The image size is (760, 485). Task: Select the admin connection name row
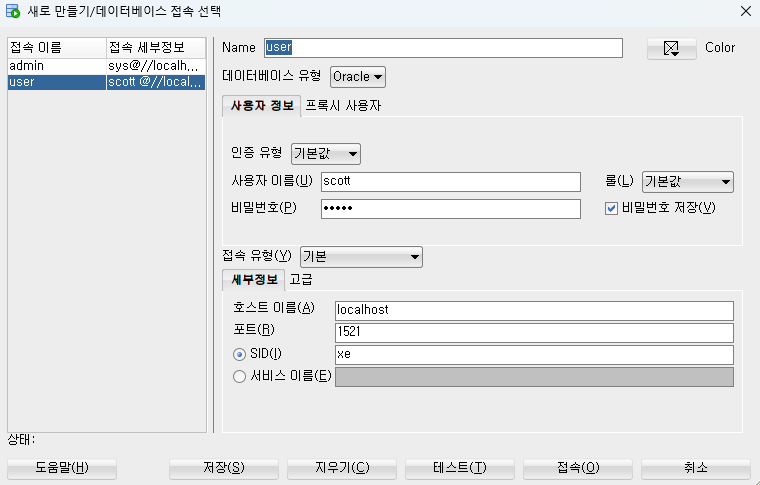click(57, 66)
